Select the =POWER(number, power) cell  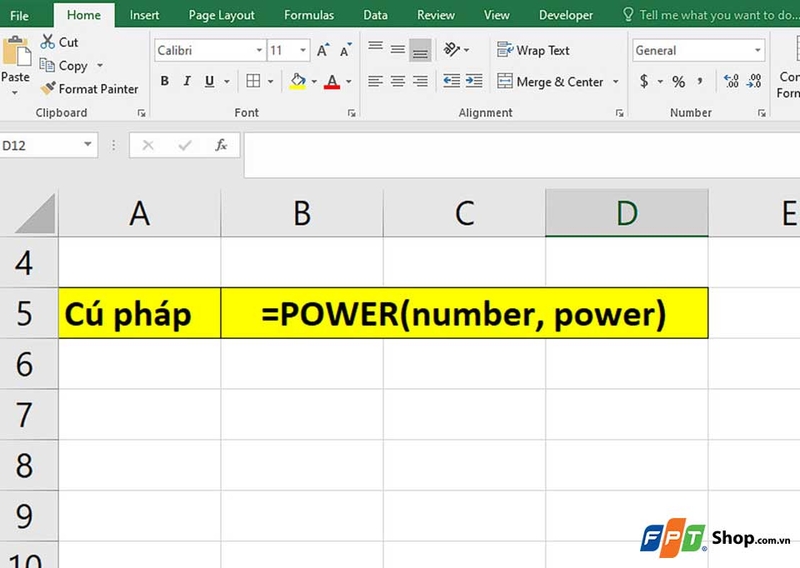point(464,313)
